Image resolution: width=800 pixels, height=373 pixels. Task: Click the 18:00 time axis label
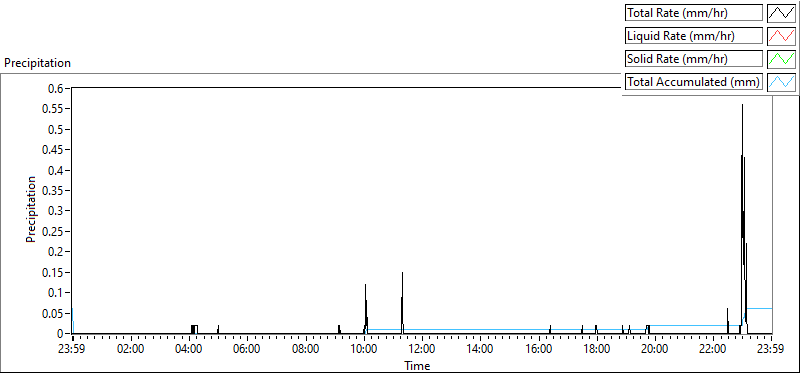[596, 350]
